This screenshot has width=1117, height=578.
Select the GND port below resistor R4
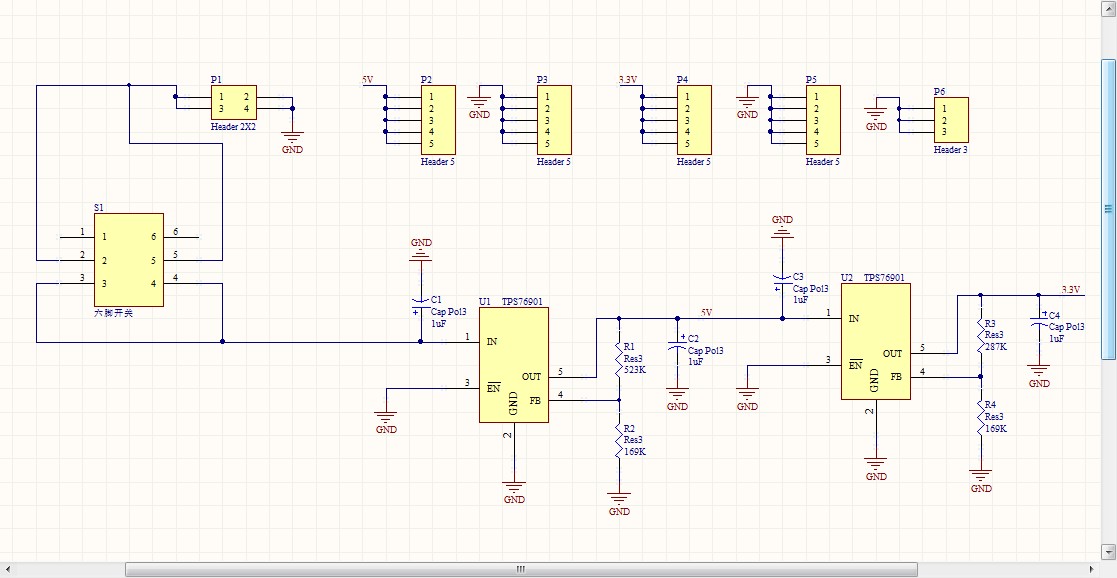point(981,481)
